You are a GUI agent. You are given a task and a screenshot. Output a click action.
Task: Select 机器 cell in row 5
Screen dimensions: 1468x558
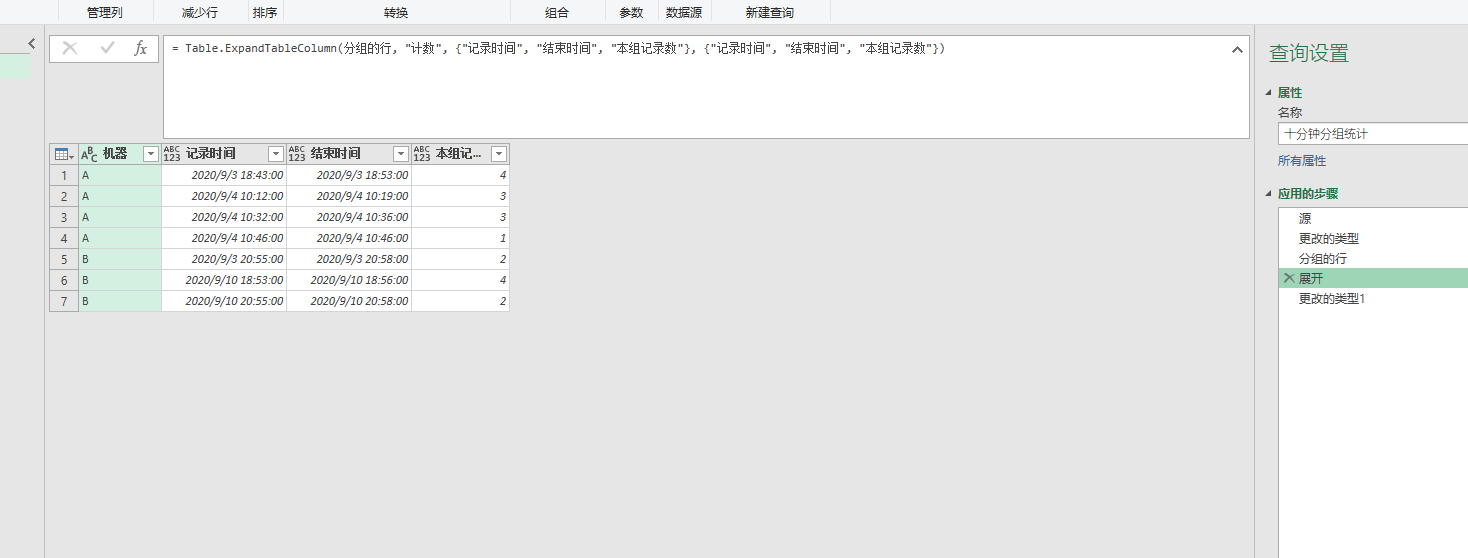coord(121,259)
